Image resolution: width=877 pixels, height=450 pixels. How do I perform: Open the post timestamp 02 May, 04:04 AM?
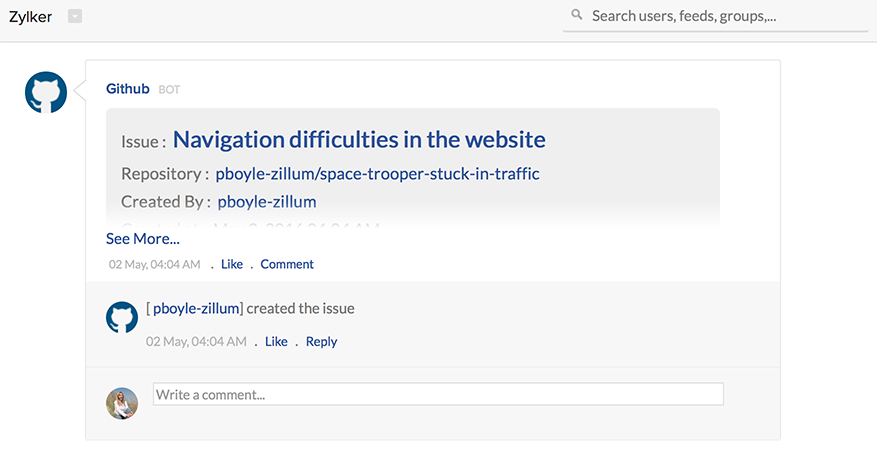click(154, 264)
